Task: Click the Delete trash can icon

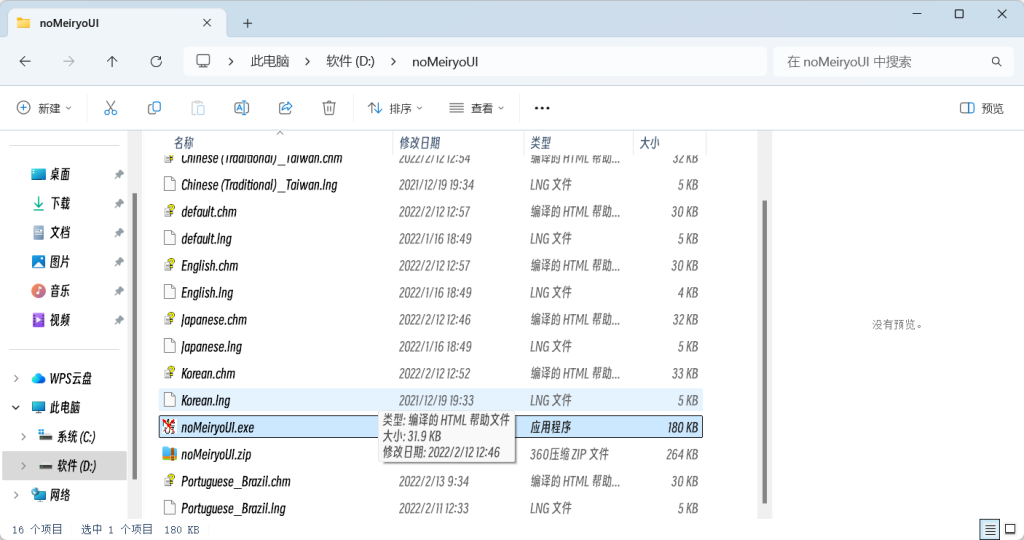Action: [x=329, y=108]
